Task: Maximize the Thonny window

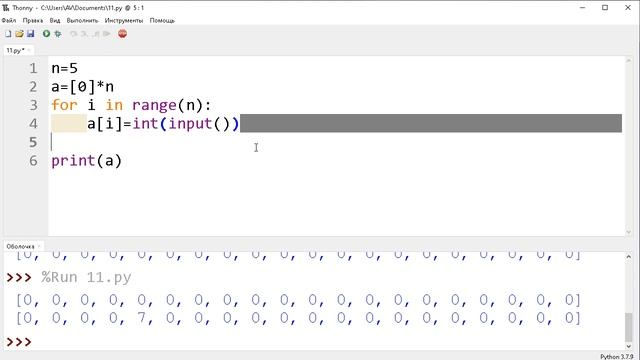Action: tap(605, 8)
